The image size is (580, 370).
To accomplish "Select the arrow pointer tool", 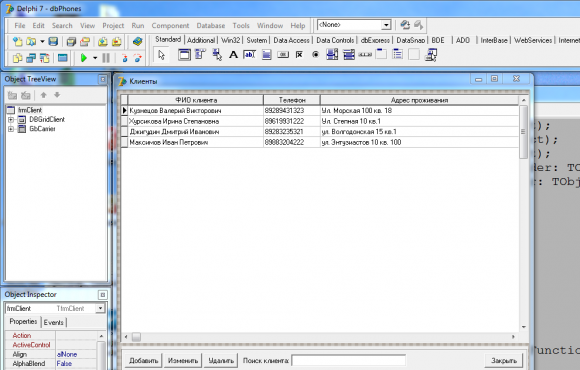I will 161,55.
